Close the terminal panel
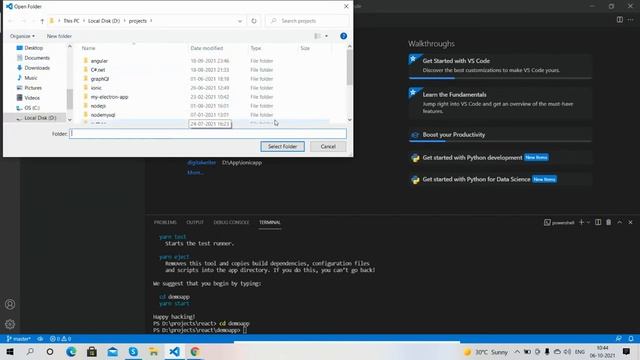 point(630,222)
